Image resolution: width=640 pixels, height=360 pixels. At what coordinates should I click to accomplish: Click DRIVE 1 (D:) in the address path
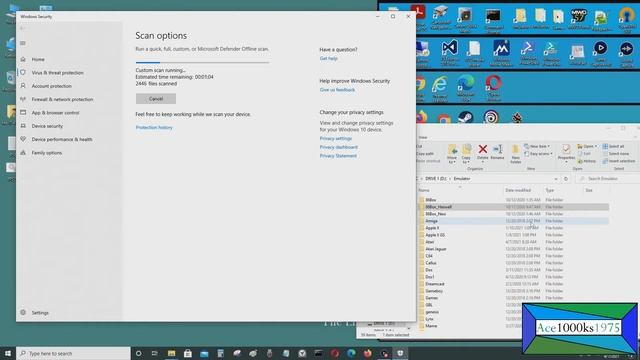436,179
